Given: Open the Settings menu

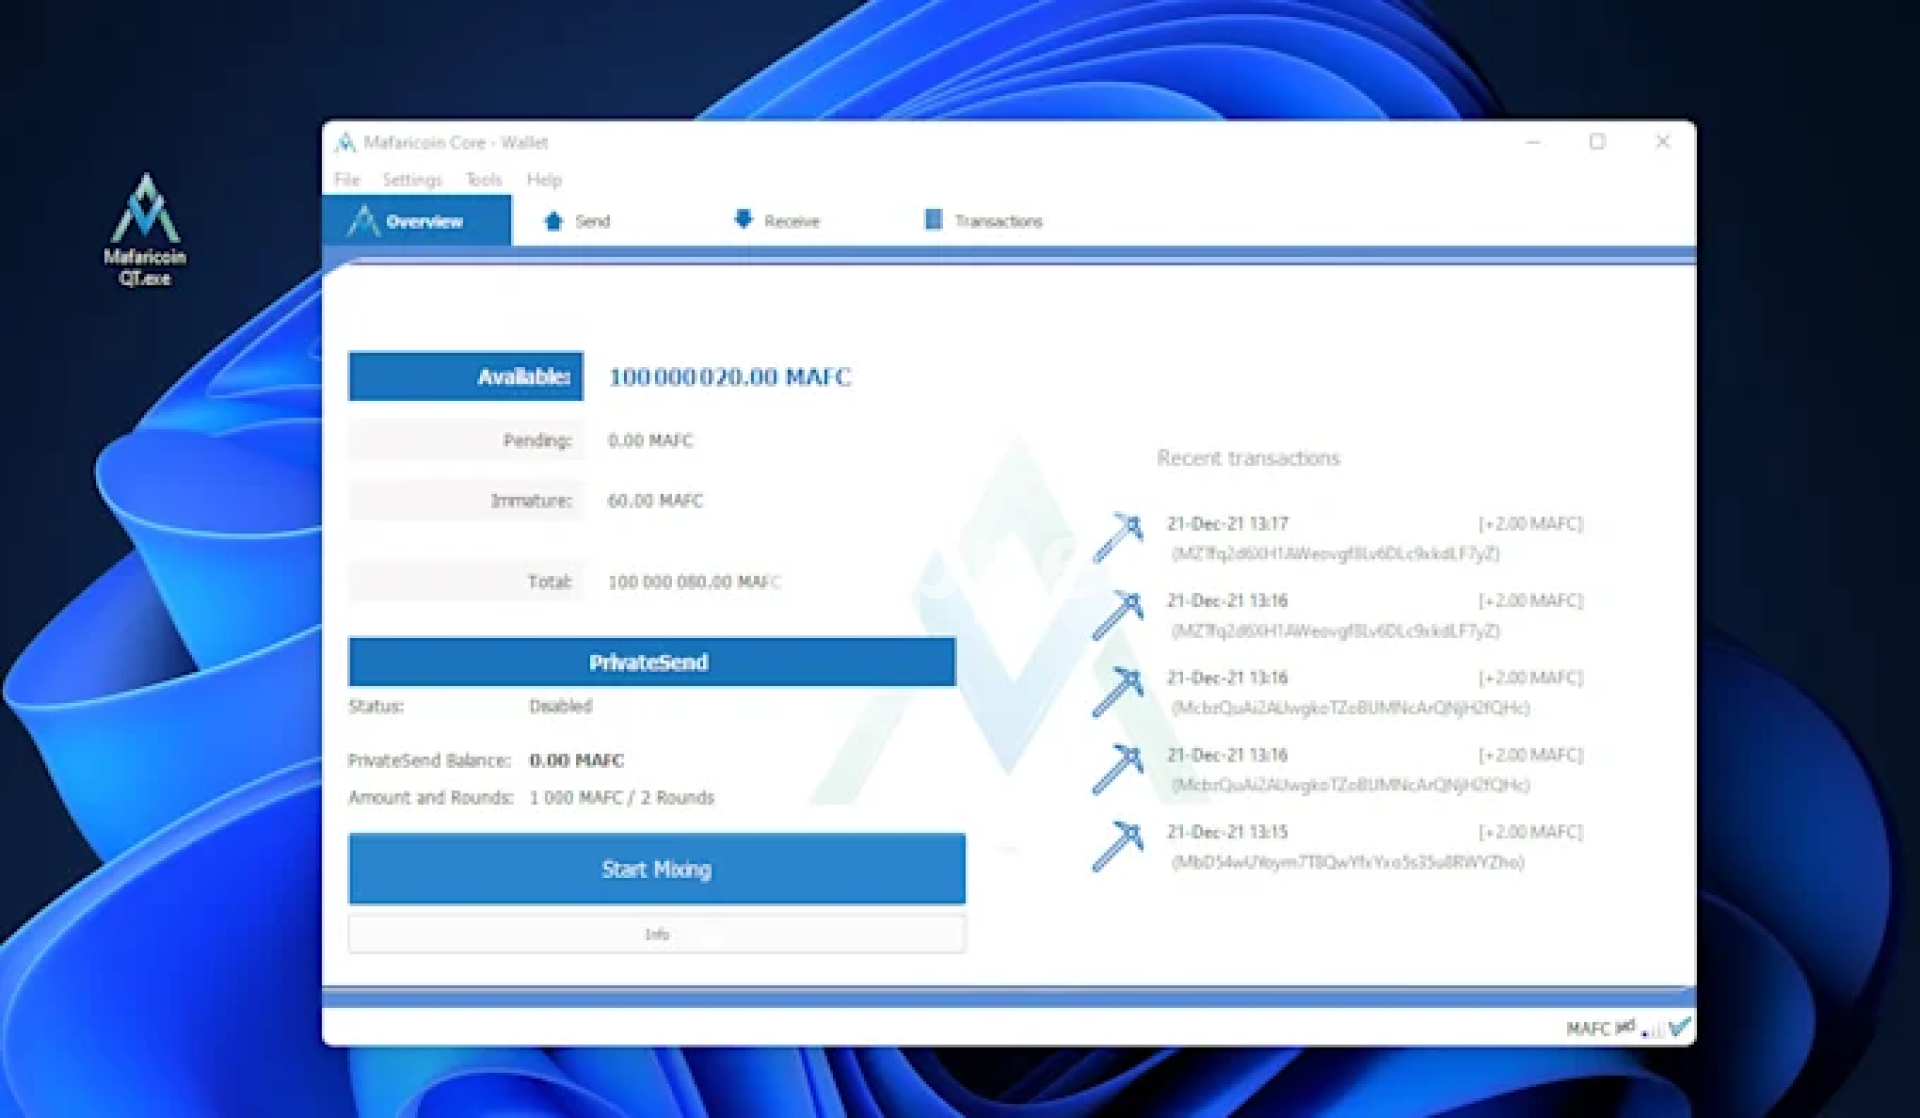Looking at the screenshot, I should coord(411,180).
